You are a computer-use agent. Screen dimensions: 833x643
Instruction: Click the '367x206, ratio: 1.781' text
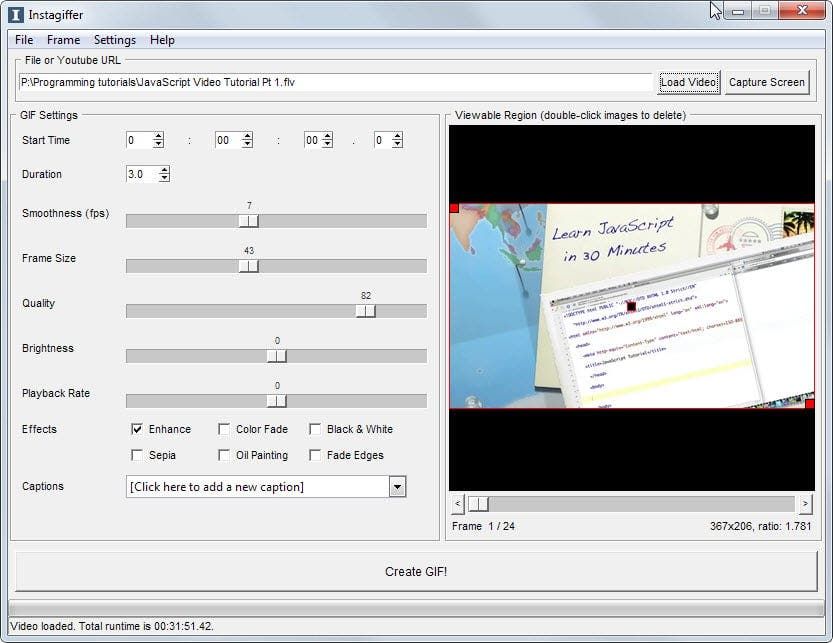pyautogui.click(x=761, y=526)
